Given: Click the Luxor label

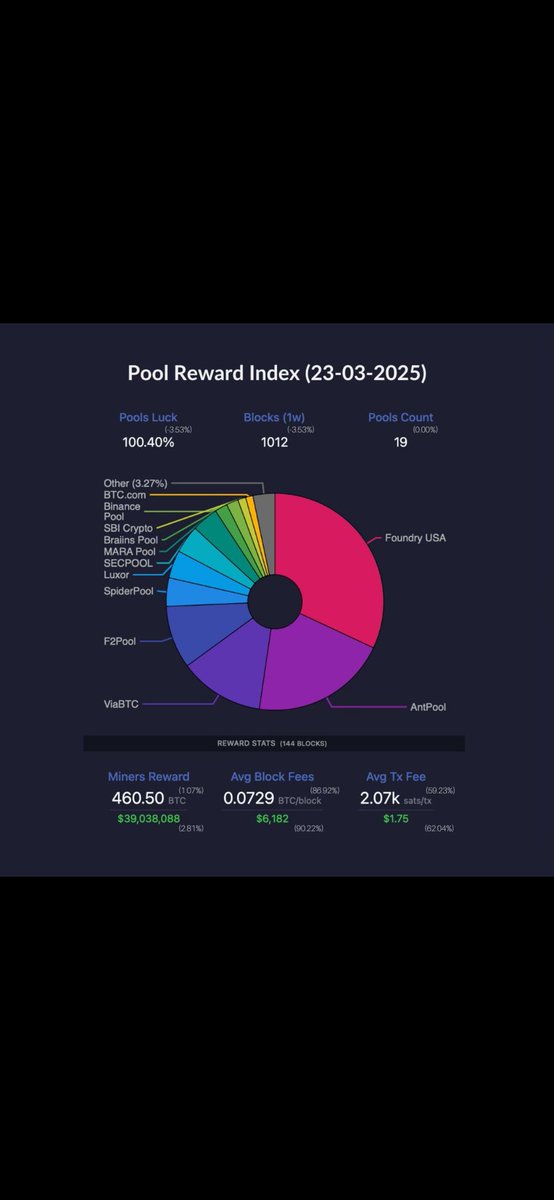Looking at the screenshot, I should (116, 575).
